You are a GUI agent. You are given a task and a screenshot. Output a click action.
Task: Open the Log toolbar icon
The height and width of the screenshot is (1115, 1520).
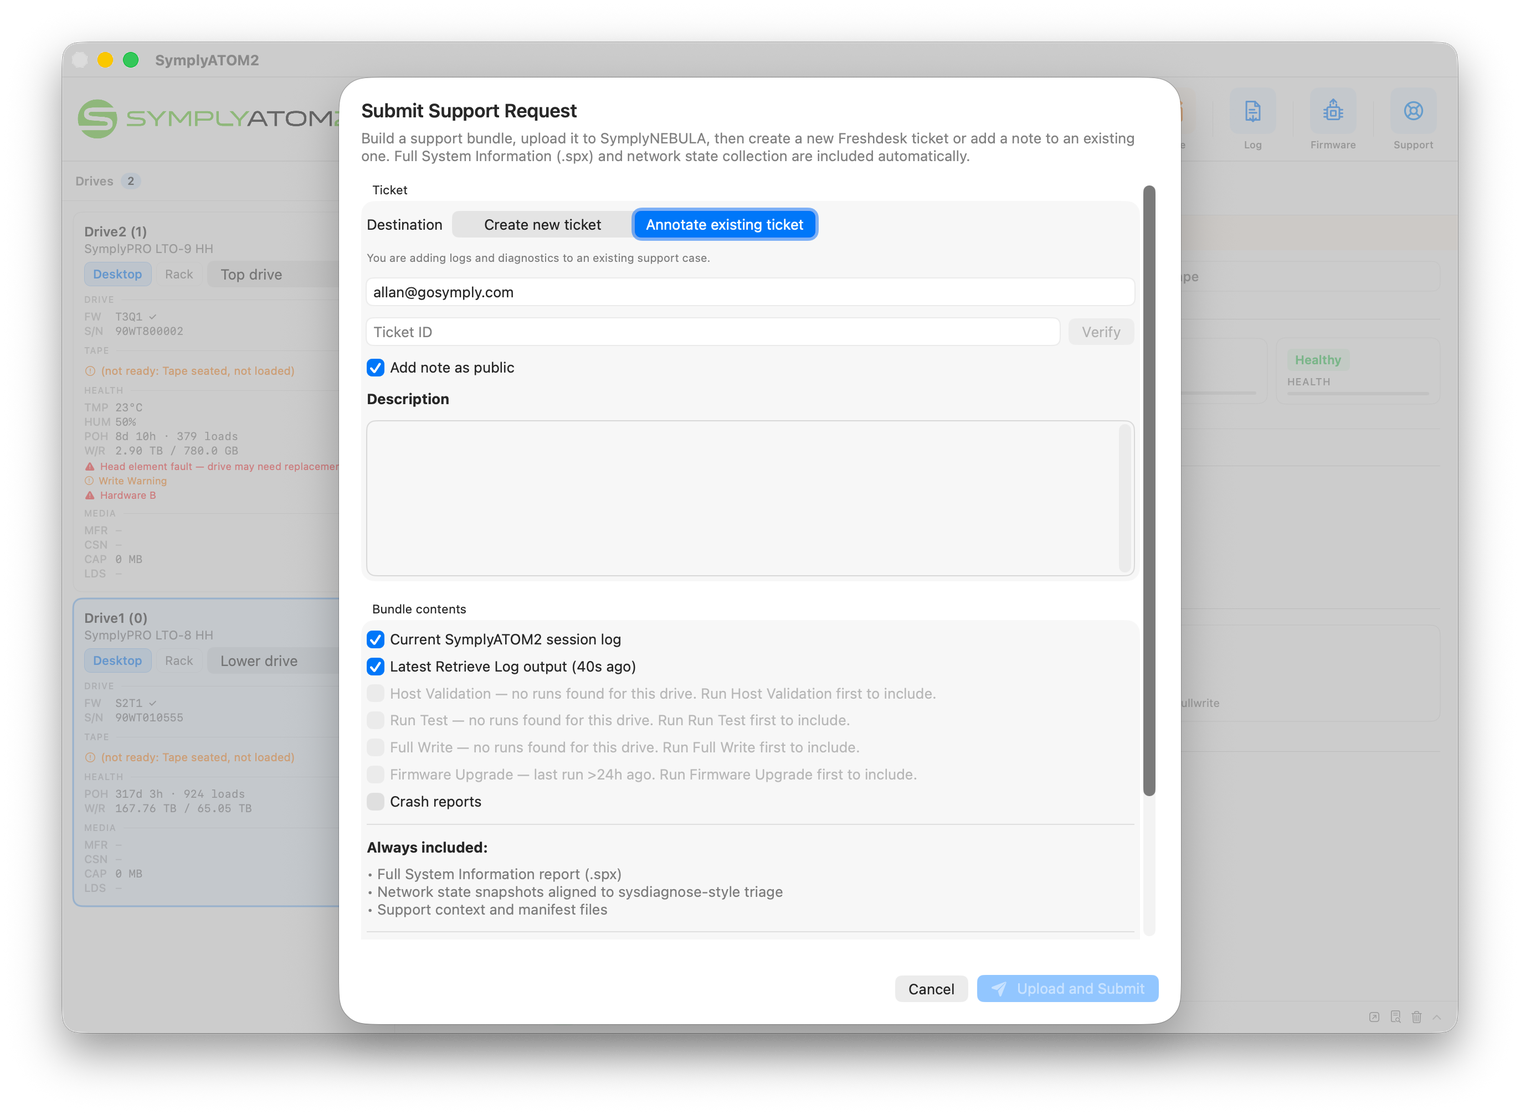coord(1252,111)
